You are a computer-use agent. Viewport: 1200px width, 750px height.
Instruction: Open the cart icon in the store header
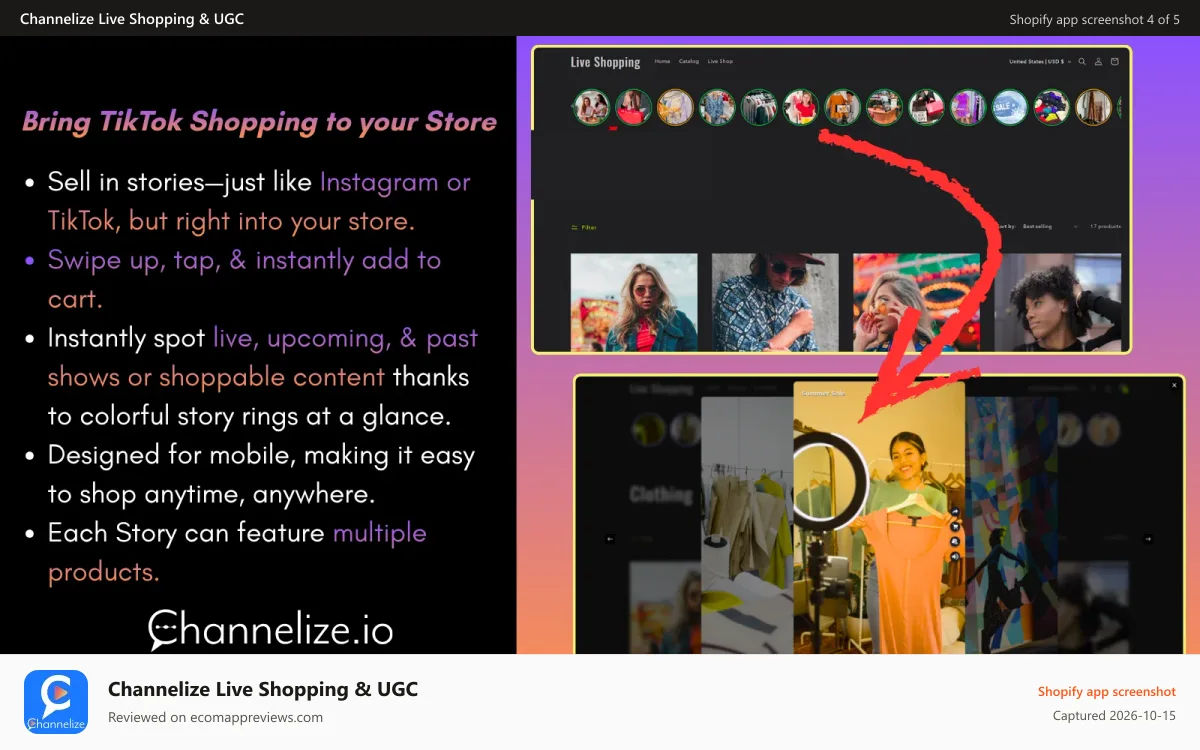[x=1115, y=61]
